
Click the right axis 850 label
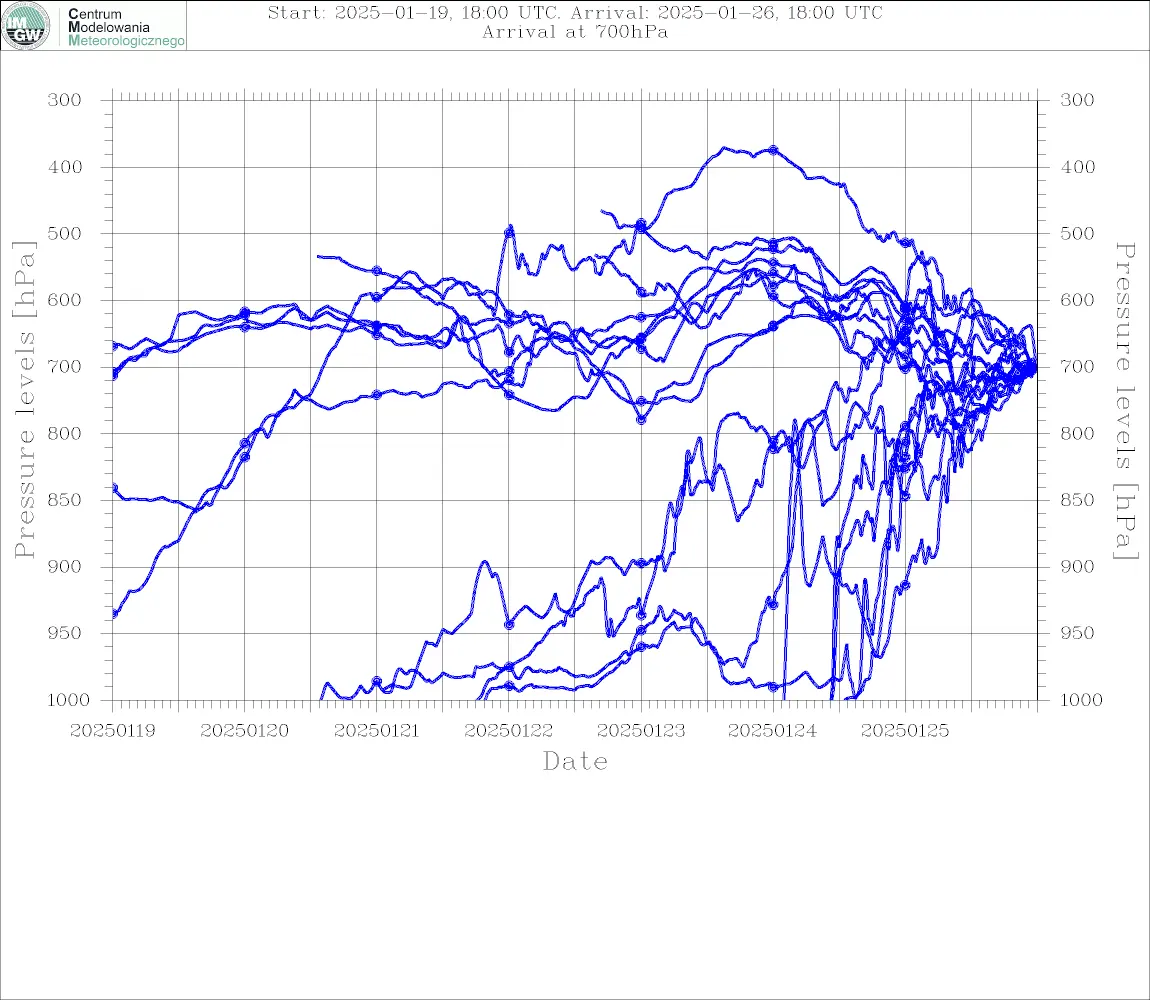(1077, 500)
